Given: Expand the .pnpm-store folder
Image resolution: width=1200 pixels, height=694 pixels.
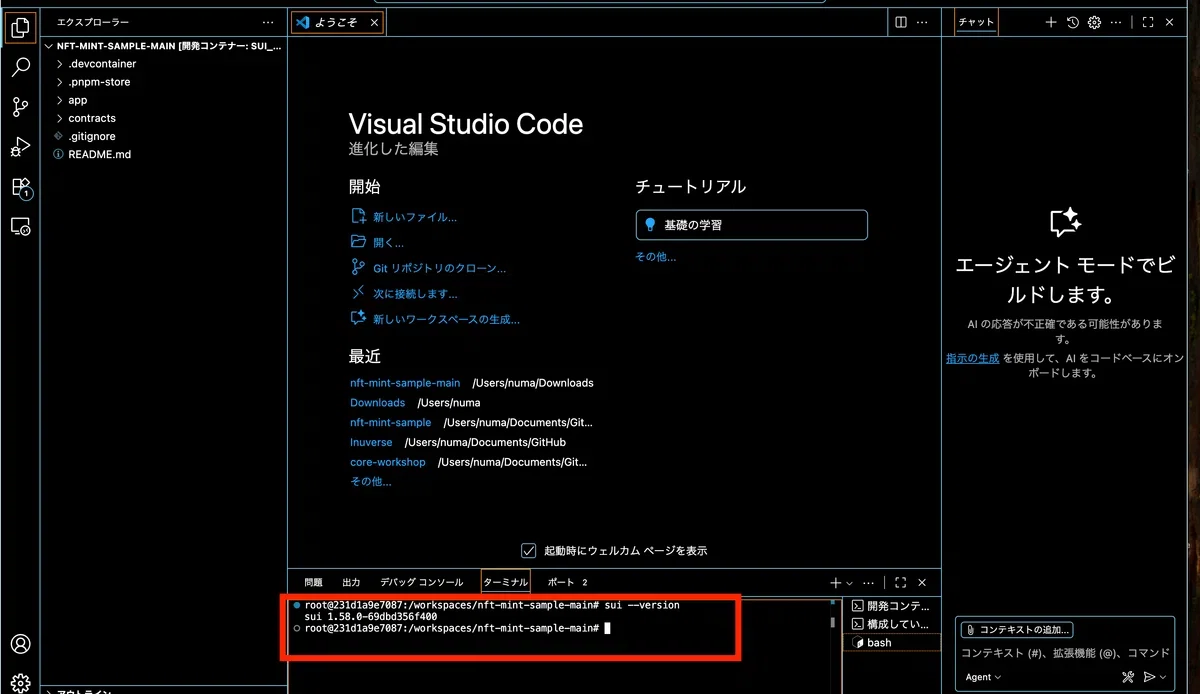Looking at the screenshot, I should (99, 82).
